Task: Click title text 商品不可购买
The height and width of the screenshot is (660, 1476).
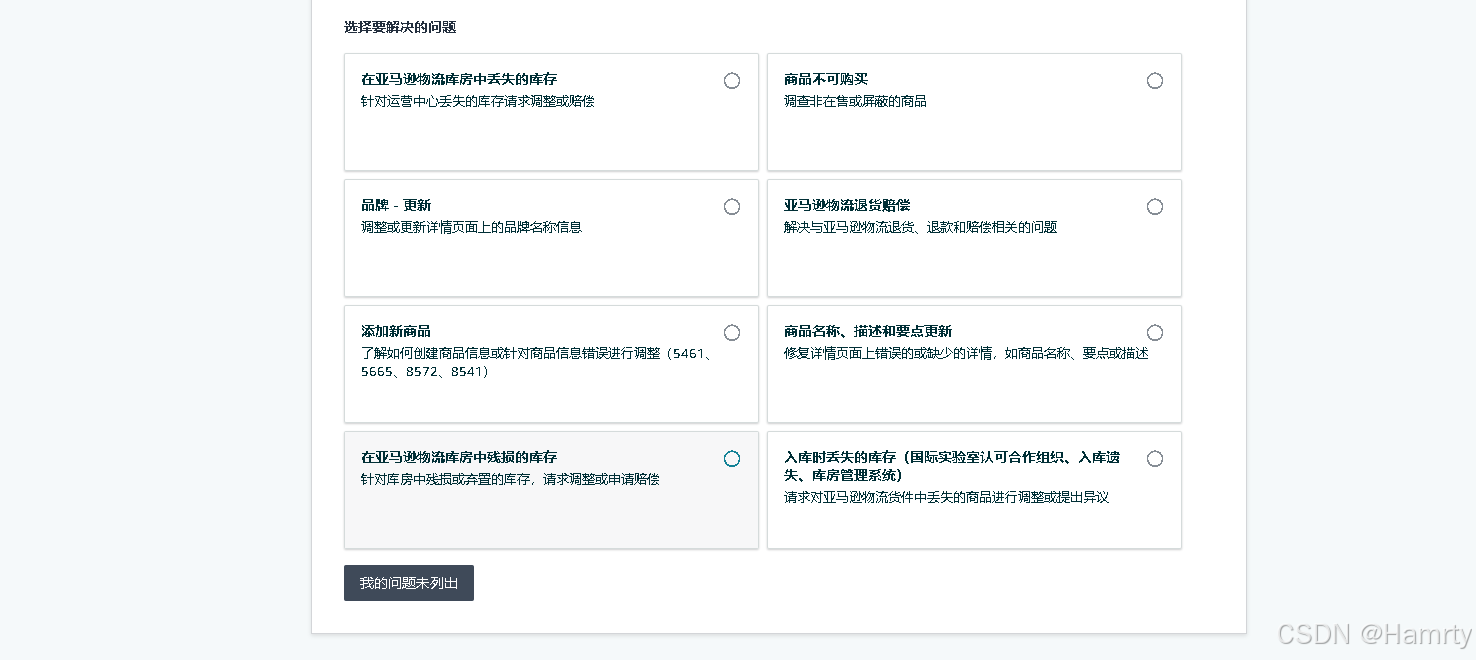Action: 826,79
